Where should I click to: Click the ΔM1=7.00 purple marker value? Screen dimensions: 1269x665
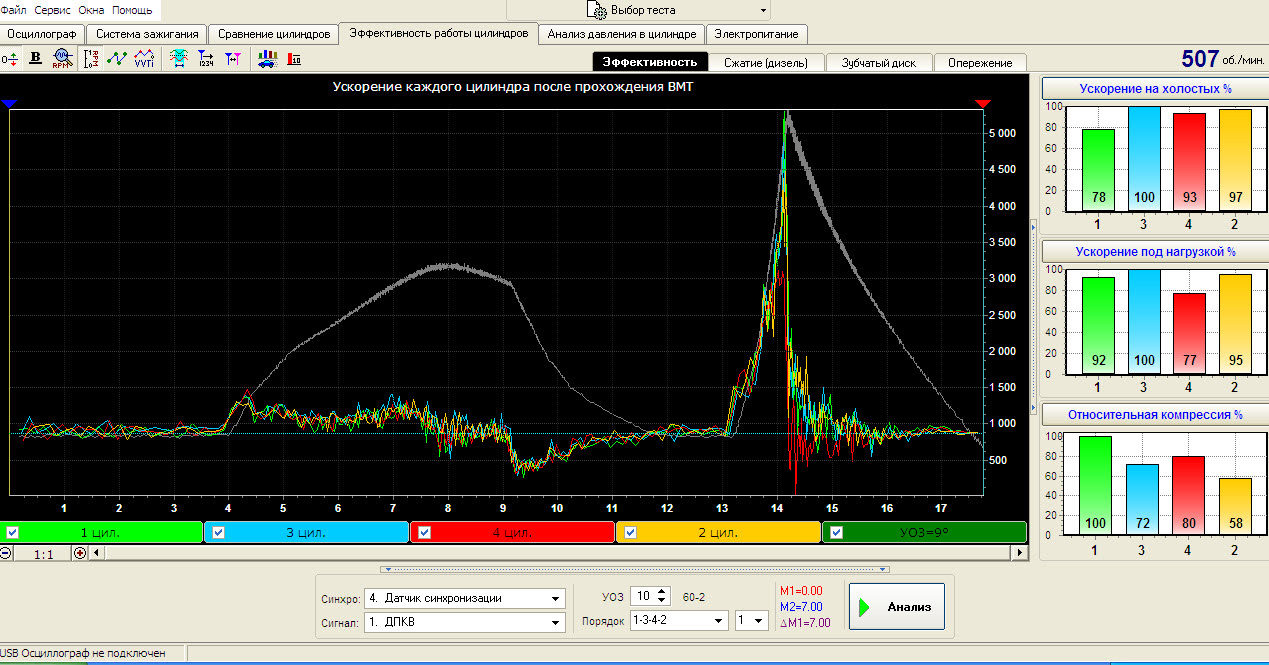[804, 622]
